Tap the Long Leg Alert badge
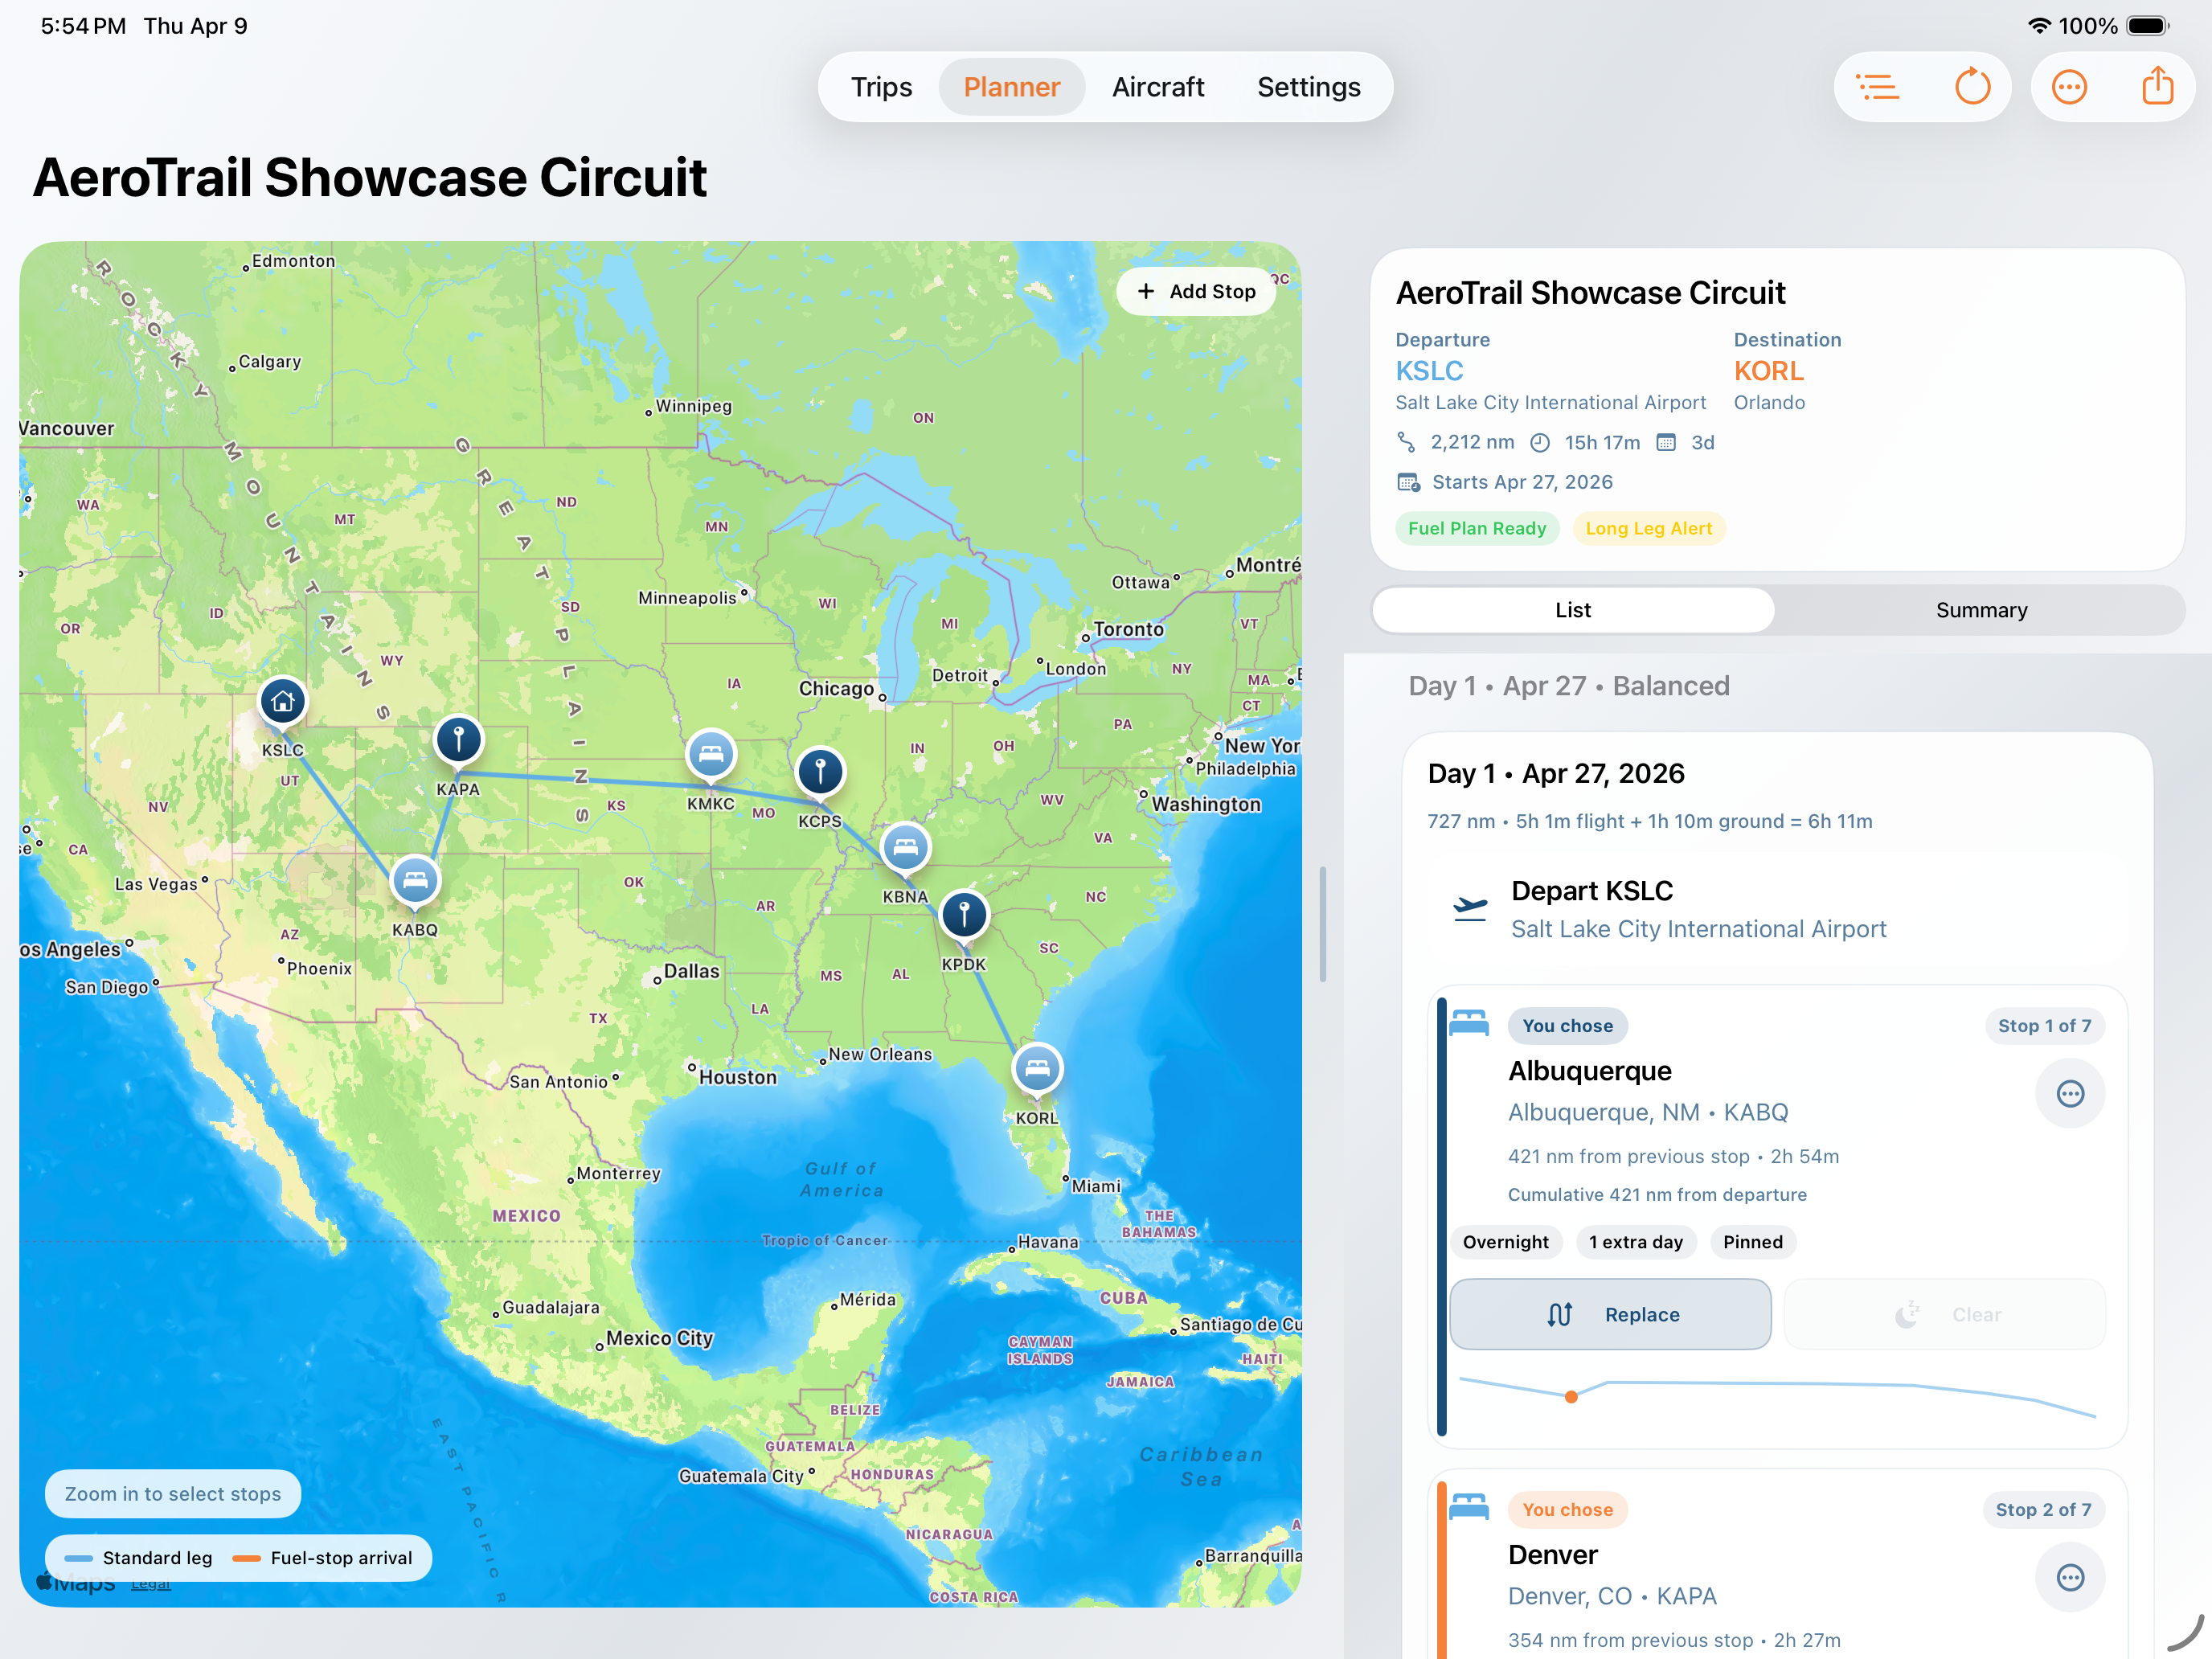 point(1648,528)
